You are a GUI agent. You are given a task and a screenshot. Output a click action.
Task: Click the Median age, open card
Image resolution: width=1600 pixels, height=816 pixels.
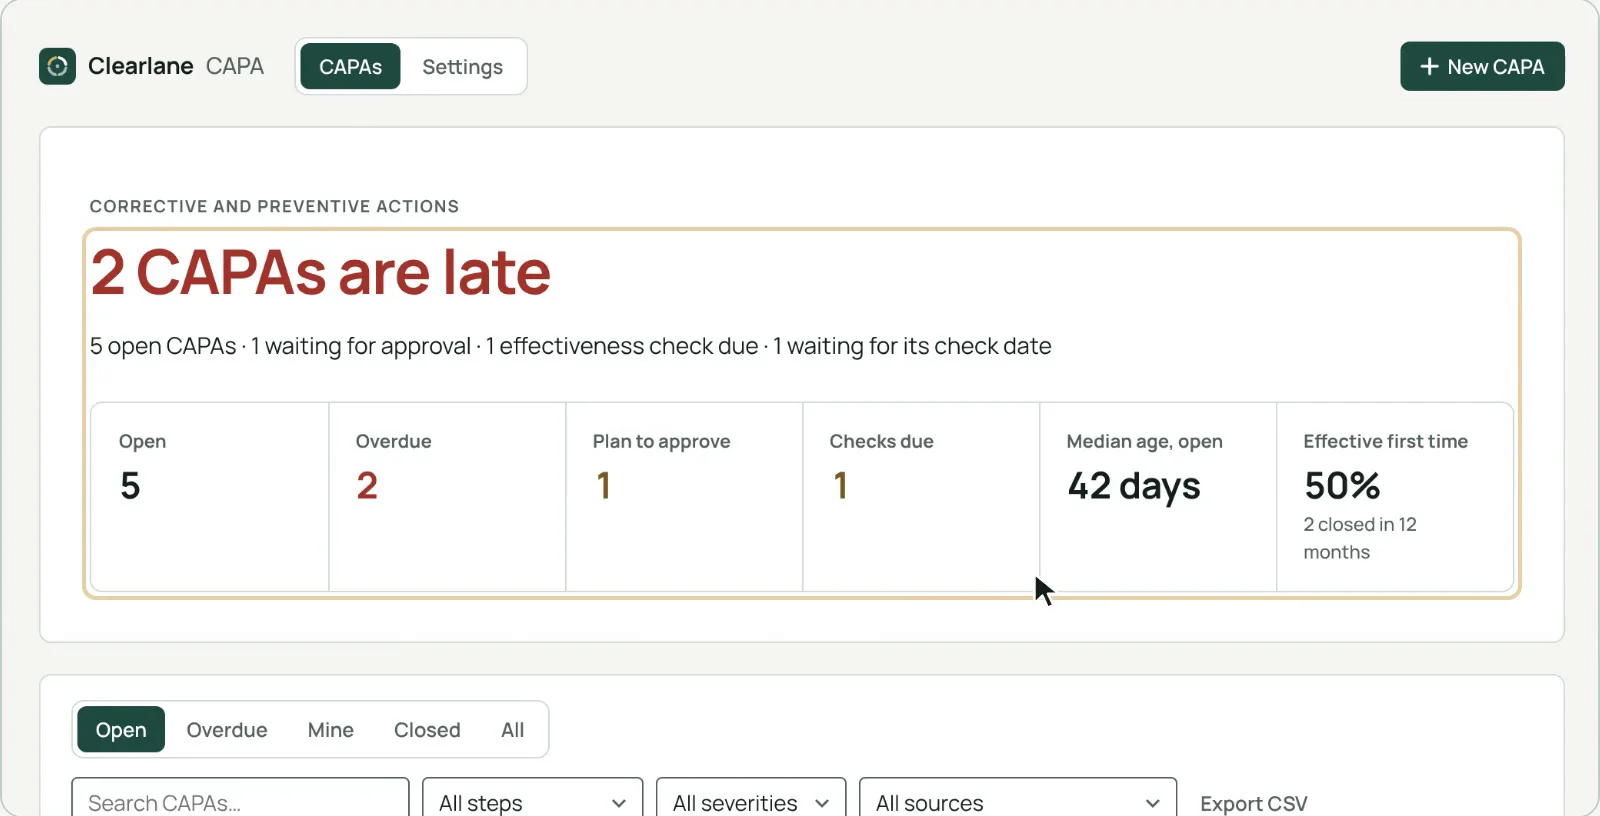pyautogui.click(x=1158, y=497)
